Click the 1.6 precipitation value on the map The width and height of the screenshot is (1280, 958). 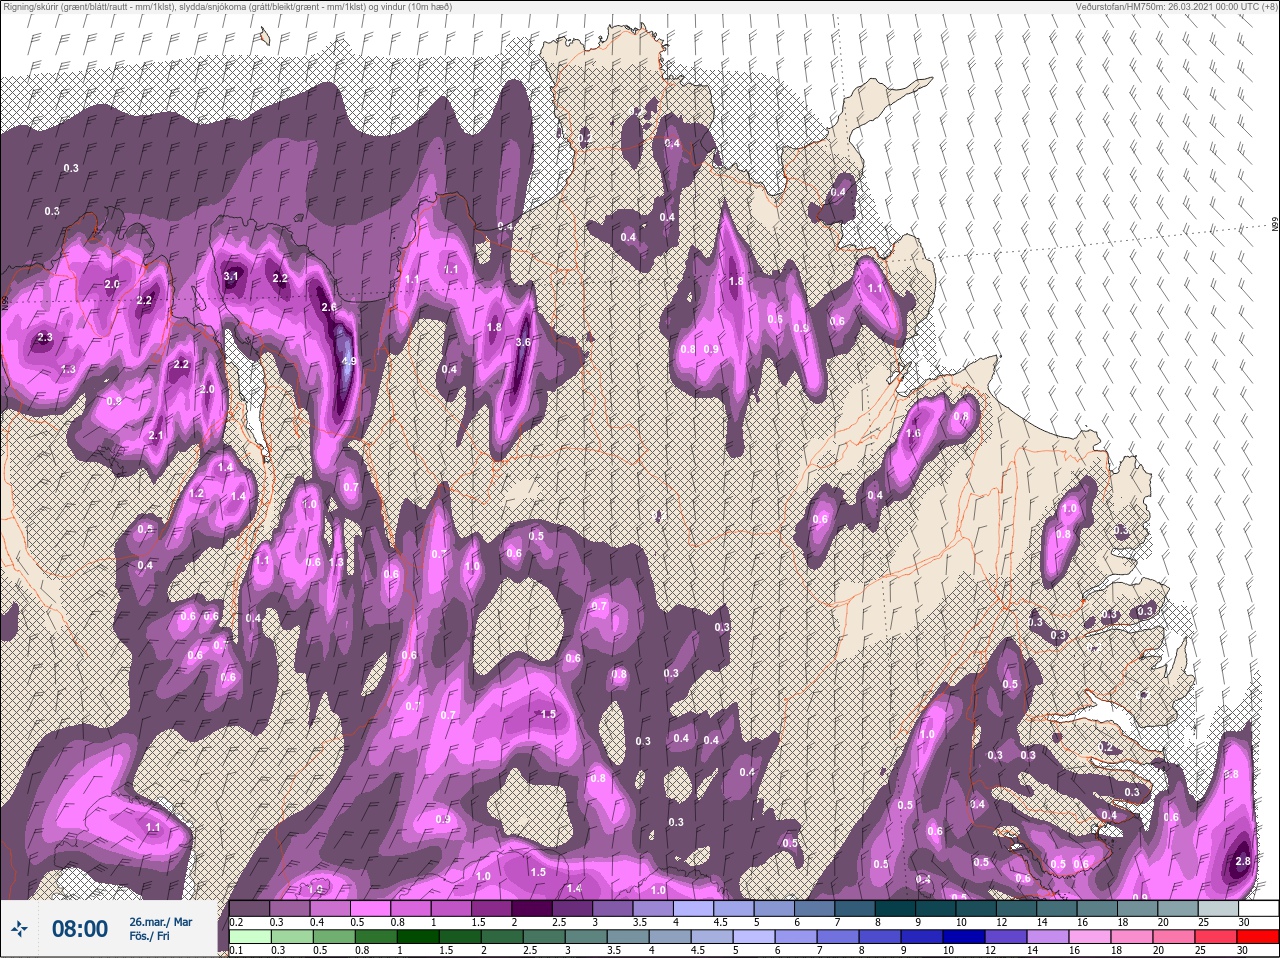913,435
